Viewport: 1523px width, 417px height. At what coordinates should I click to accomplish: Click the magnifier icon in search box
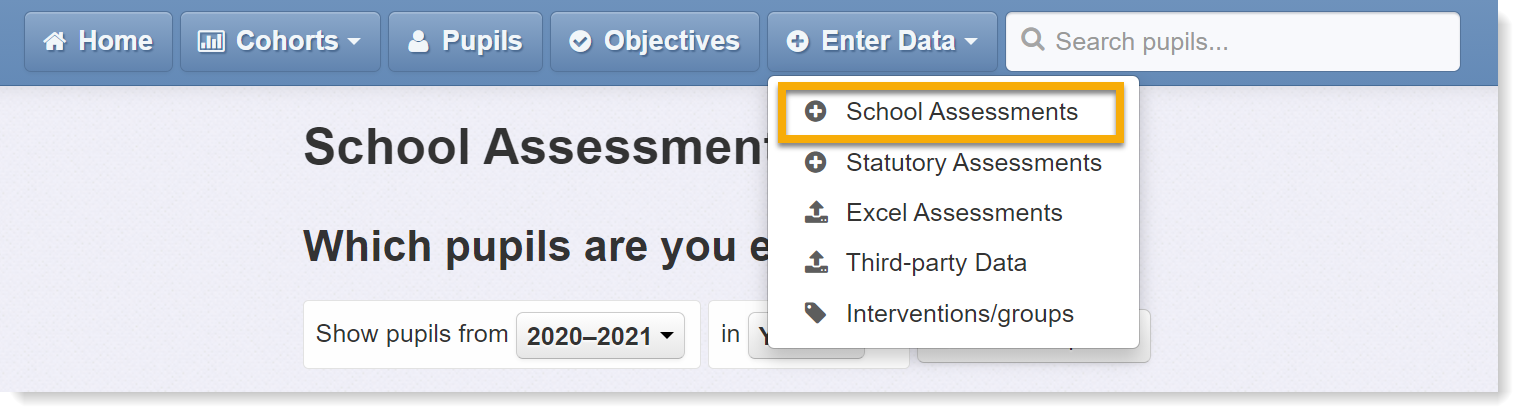click(x=1033, y=41)
